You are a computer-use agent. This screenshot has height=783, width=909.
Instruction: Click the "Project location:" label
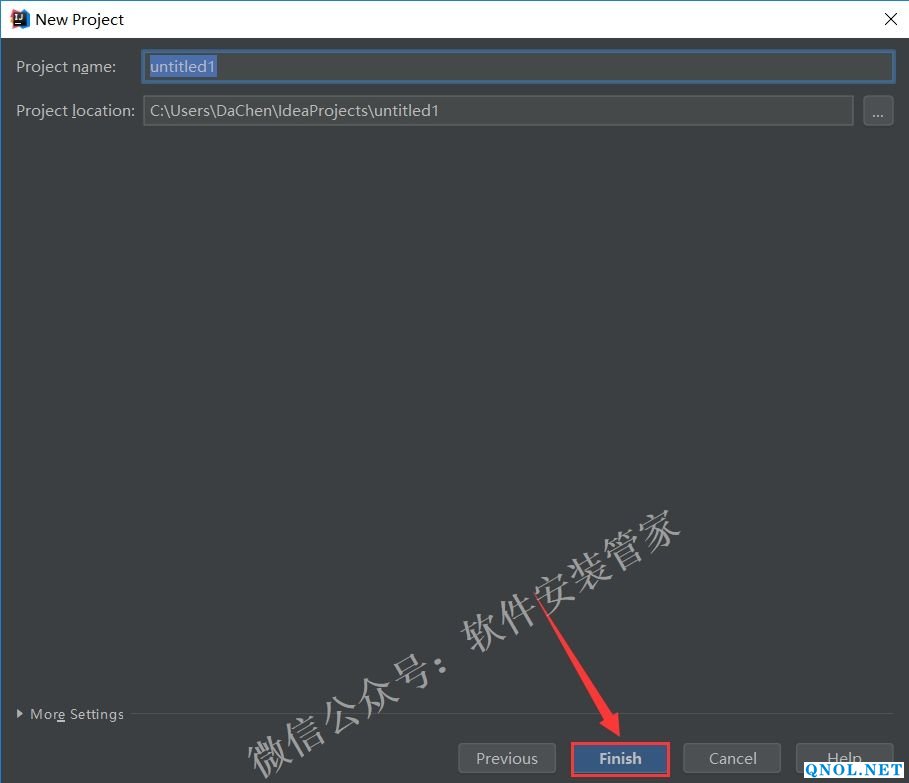(75, 111)
